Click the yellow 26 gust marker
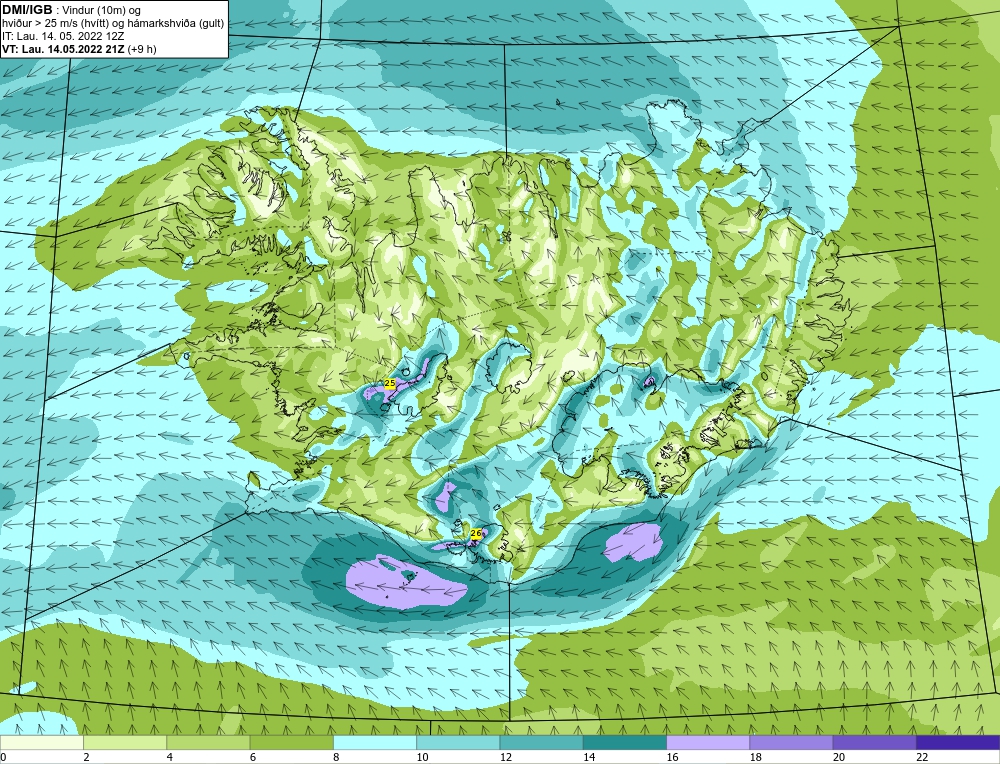 (475, 533)
